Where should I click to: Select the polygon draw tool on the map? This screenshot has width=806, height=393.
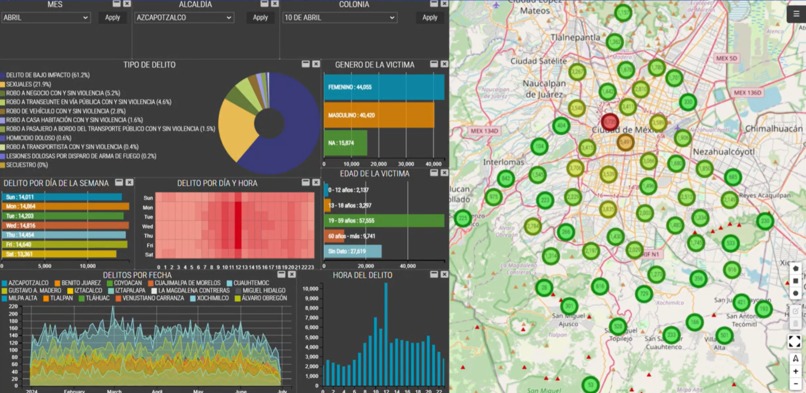(796, 268)
